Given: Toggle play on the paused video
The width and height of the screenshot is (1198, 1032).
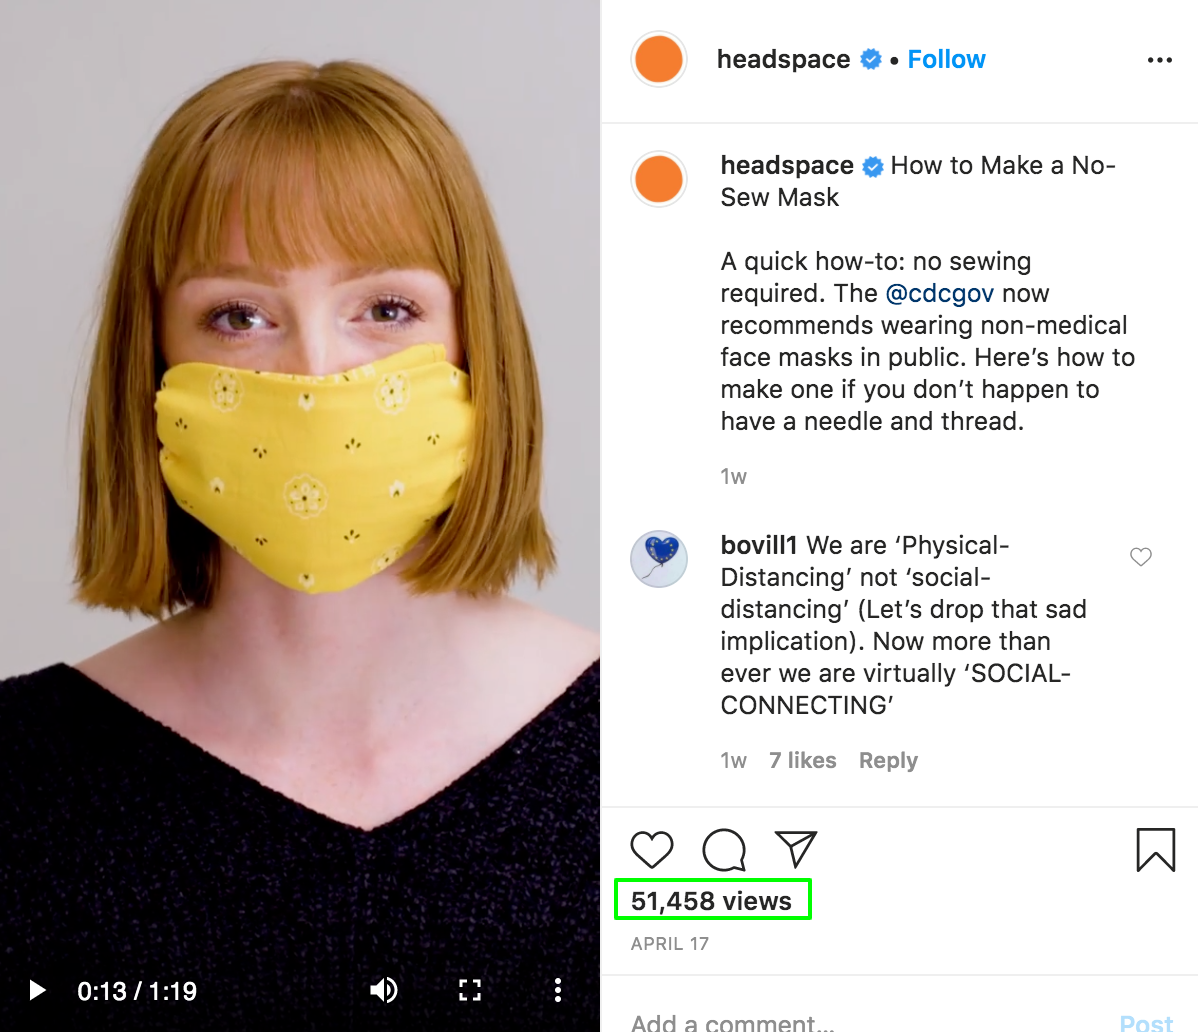Looking at the screenshot, I should (37, 990).
